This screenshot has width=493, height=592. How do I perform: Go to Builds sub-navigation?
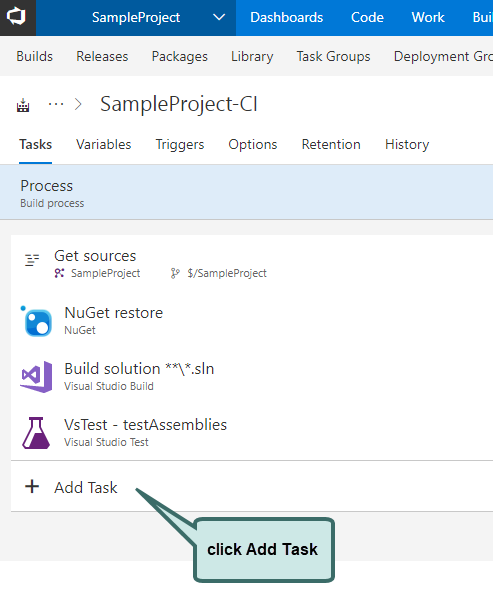pyautogui.click(x=34, y=56)
